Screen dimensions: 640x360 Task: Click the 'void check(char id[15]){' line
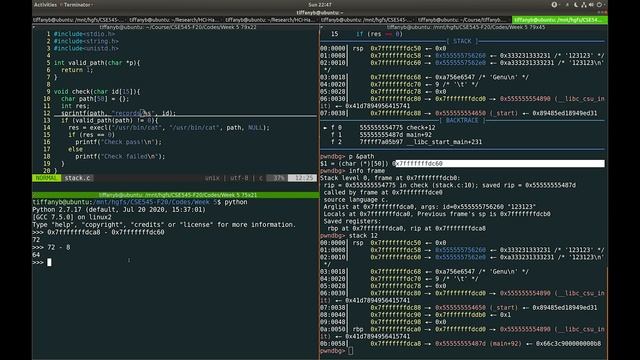pos(97,91)
